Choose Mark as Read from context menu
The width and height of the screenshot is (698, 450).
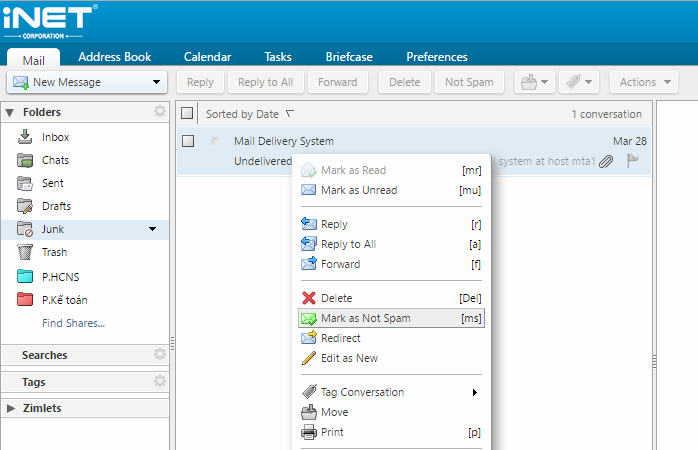[391, 170]
